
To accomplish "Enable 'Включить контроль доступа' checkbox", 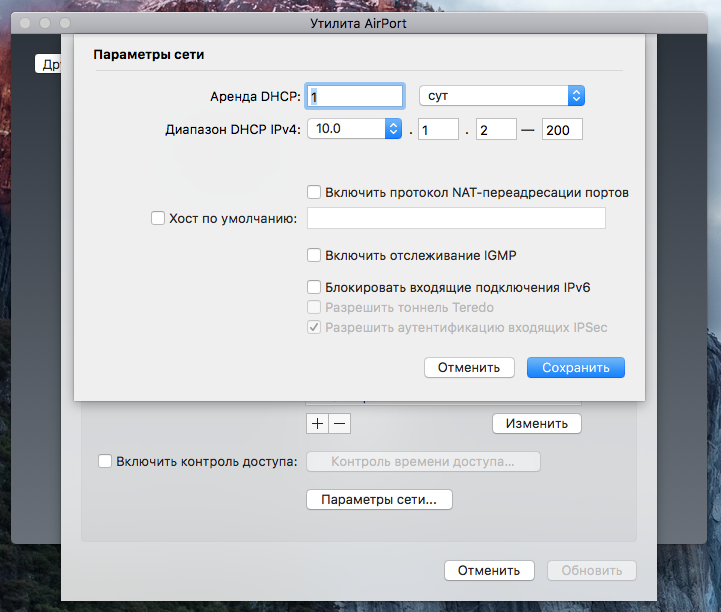I will tap(105, 461).
